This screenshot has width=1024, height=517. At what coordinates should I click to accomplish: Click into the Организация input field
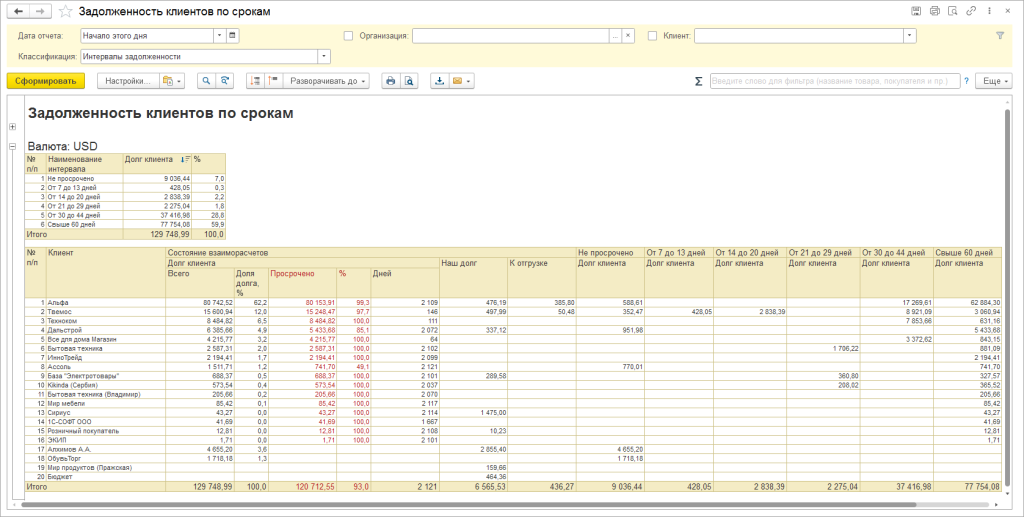[511, 36]
